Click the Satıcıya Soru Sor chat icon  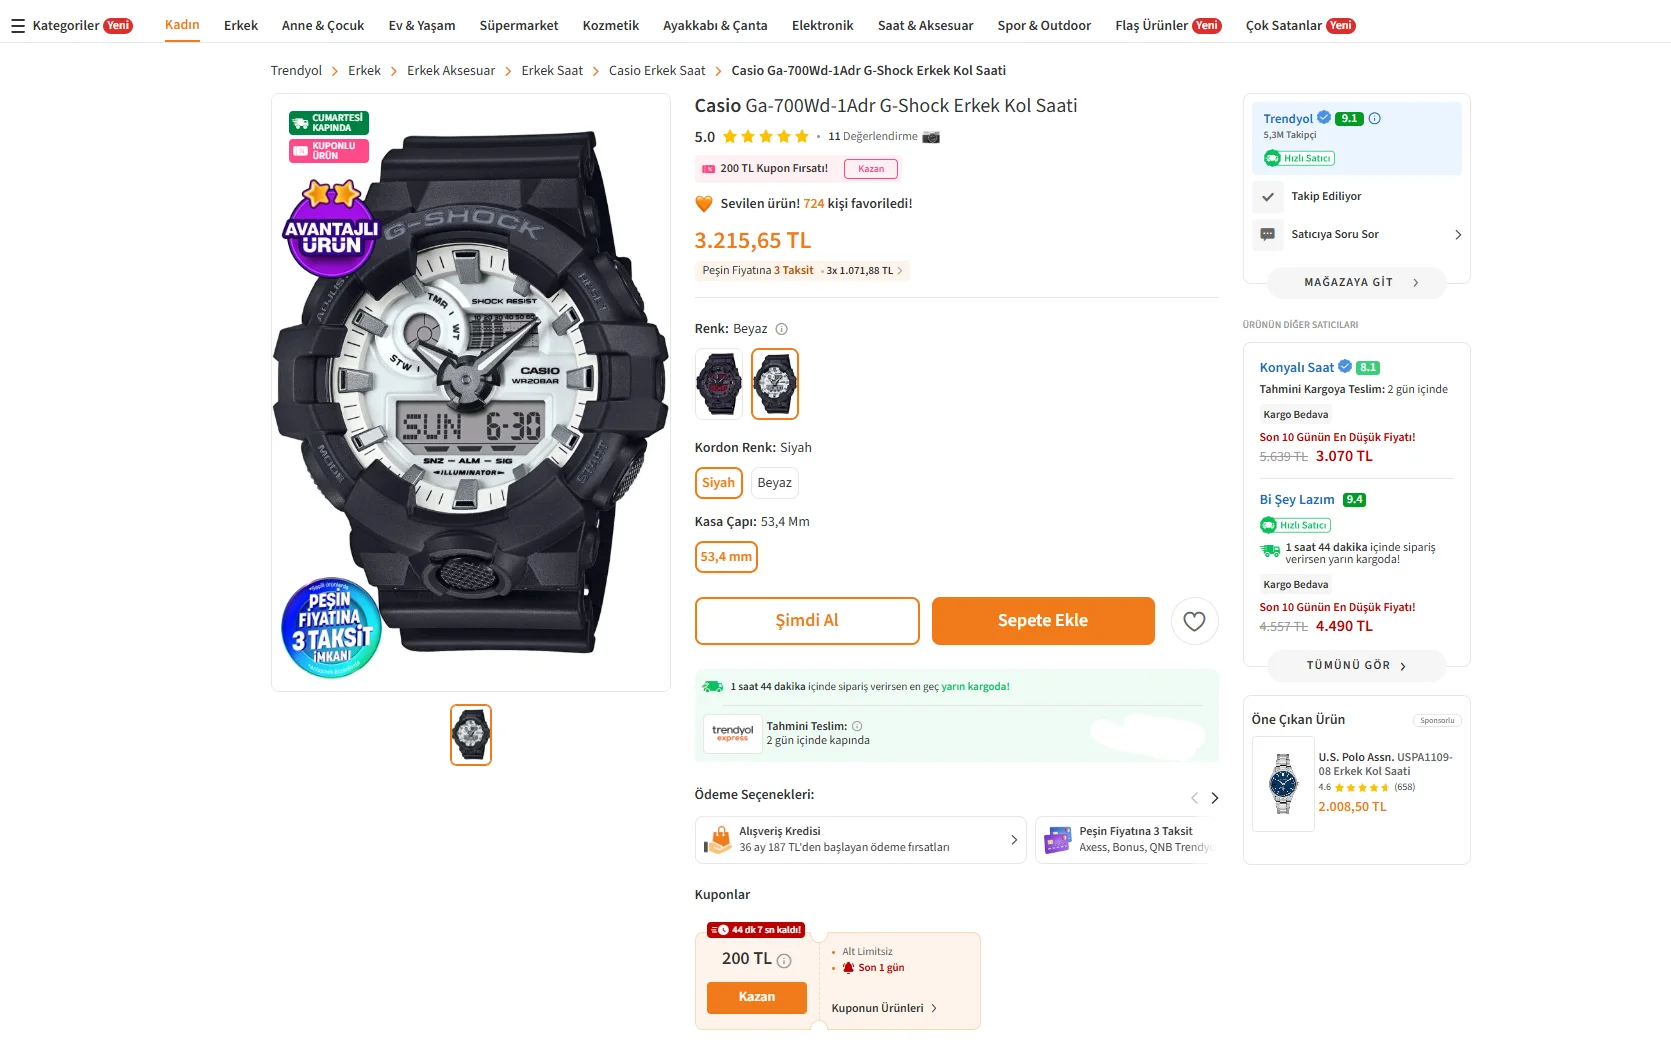1268,234
